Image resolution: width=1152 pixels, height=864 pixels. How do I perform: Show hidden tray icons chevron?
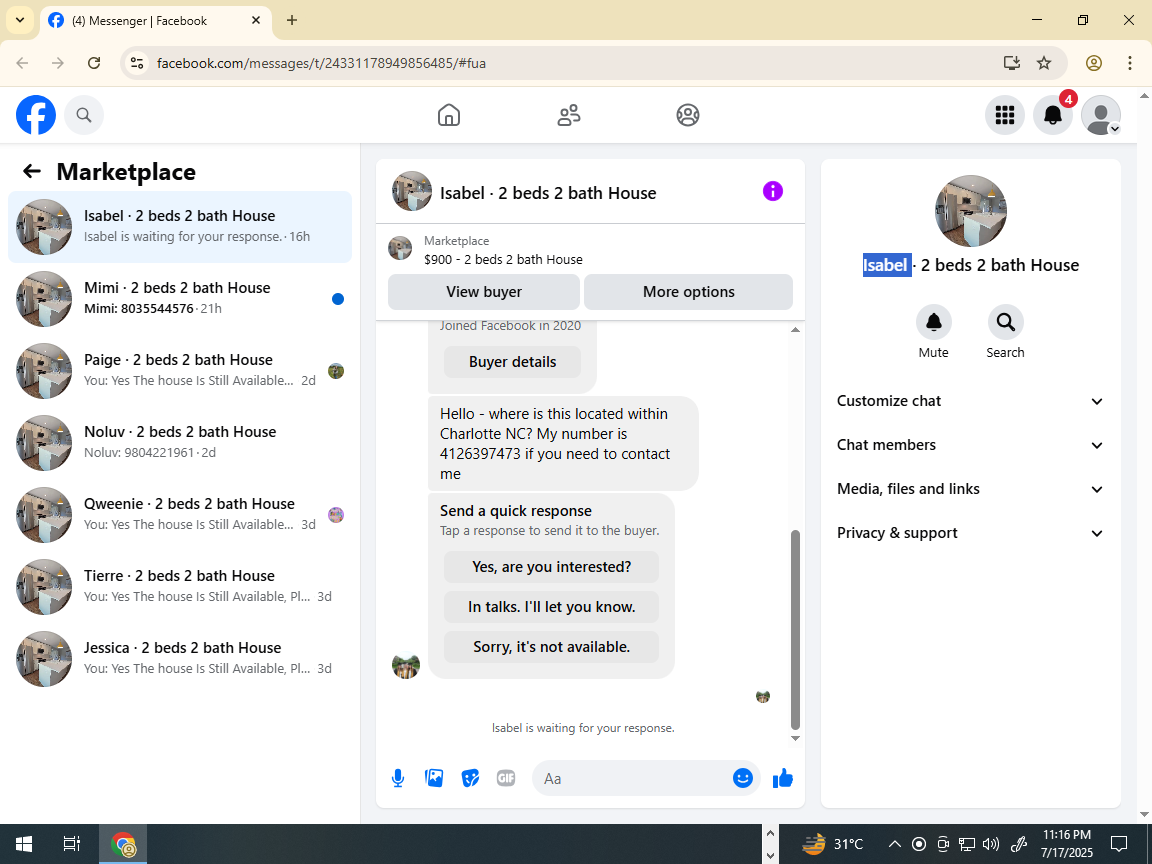pyautogui.click(x=894, y=844)
